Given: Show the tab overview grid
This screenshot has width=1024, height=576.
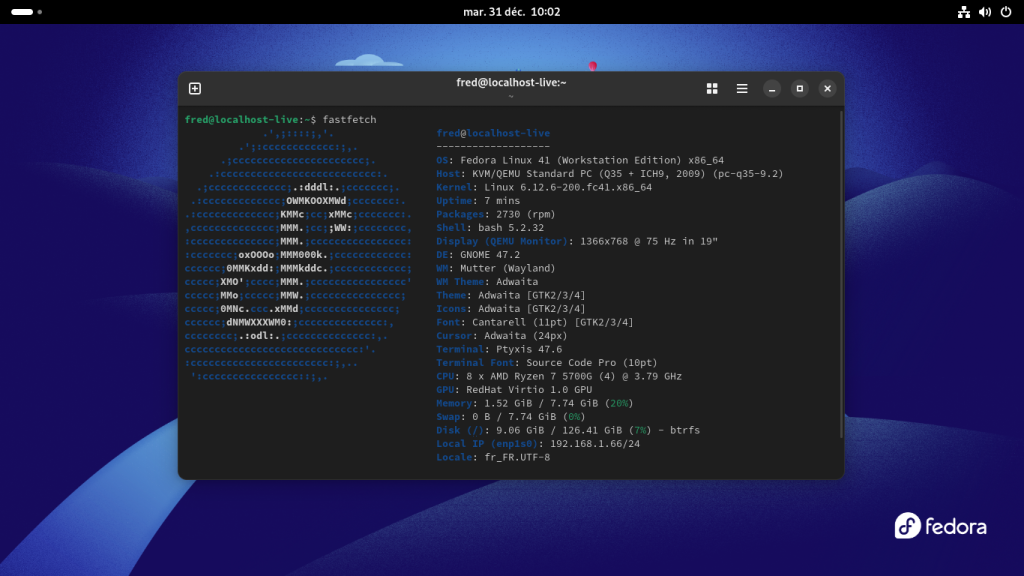Looking at the screenshot, I should [712, 88].
